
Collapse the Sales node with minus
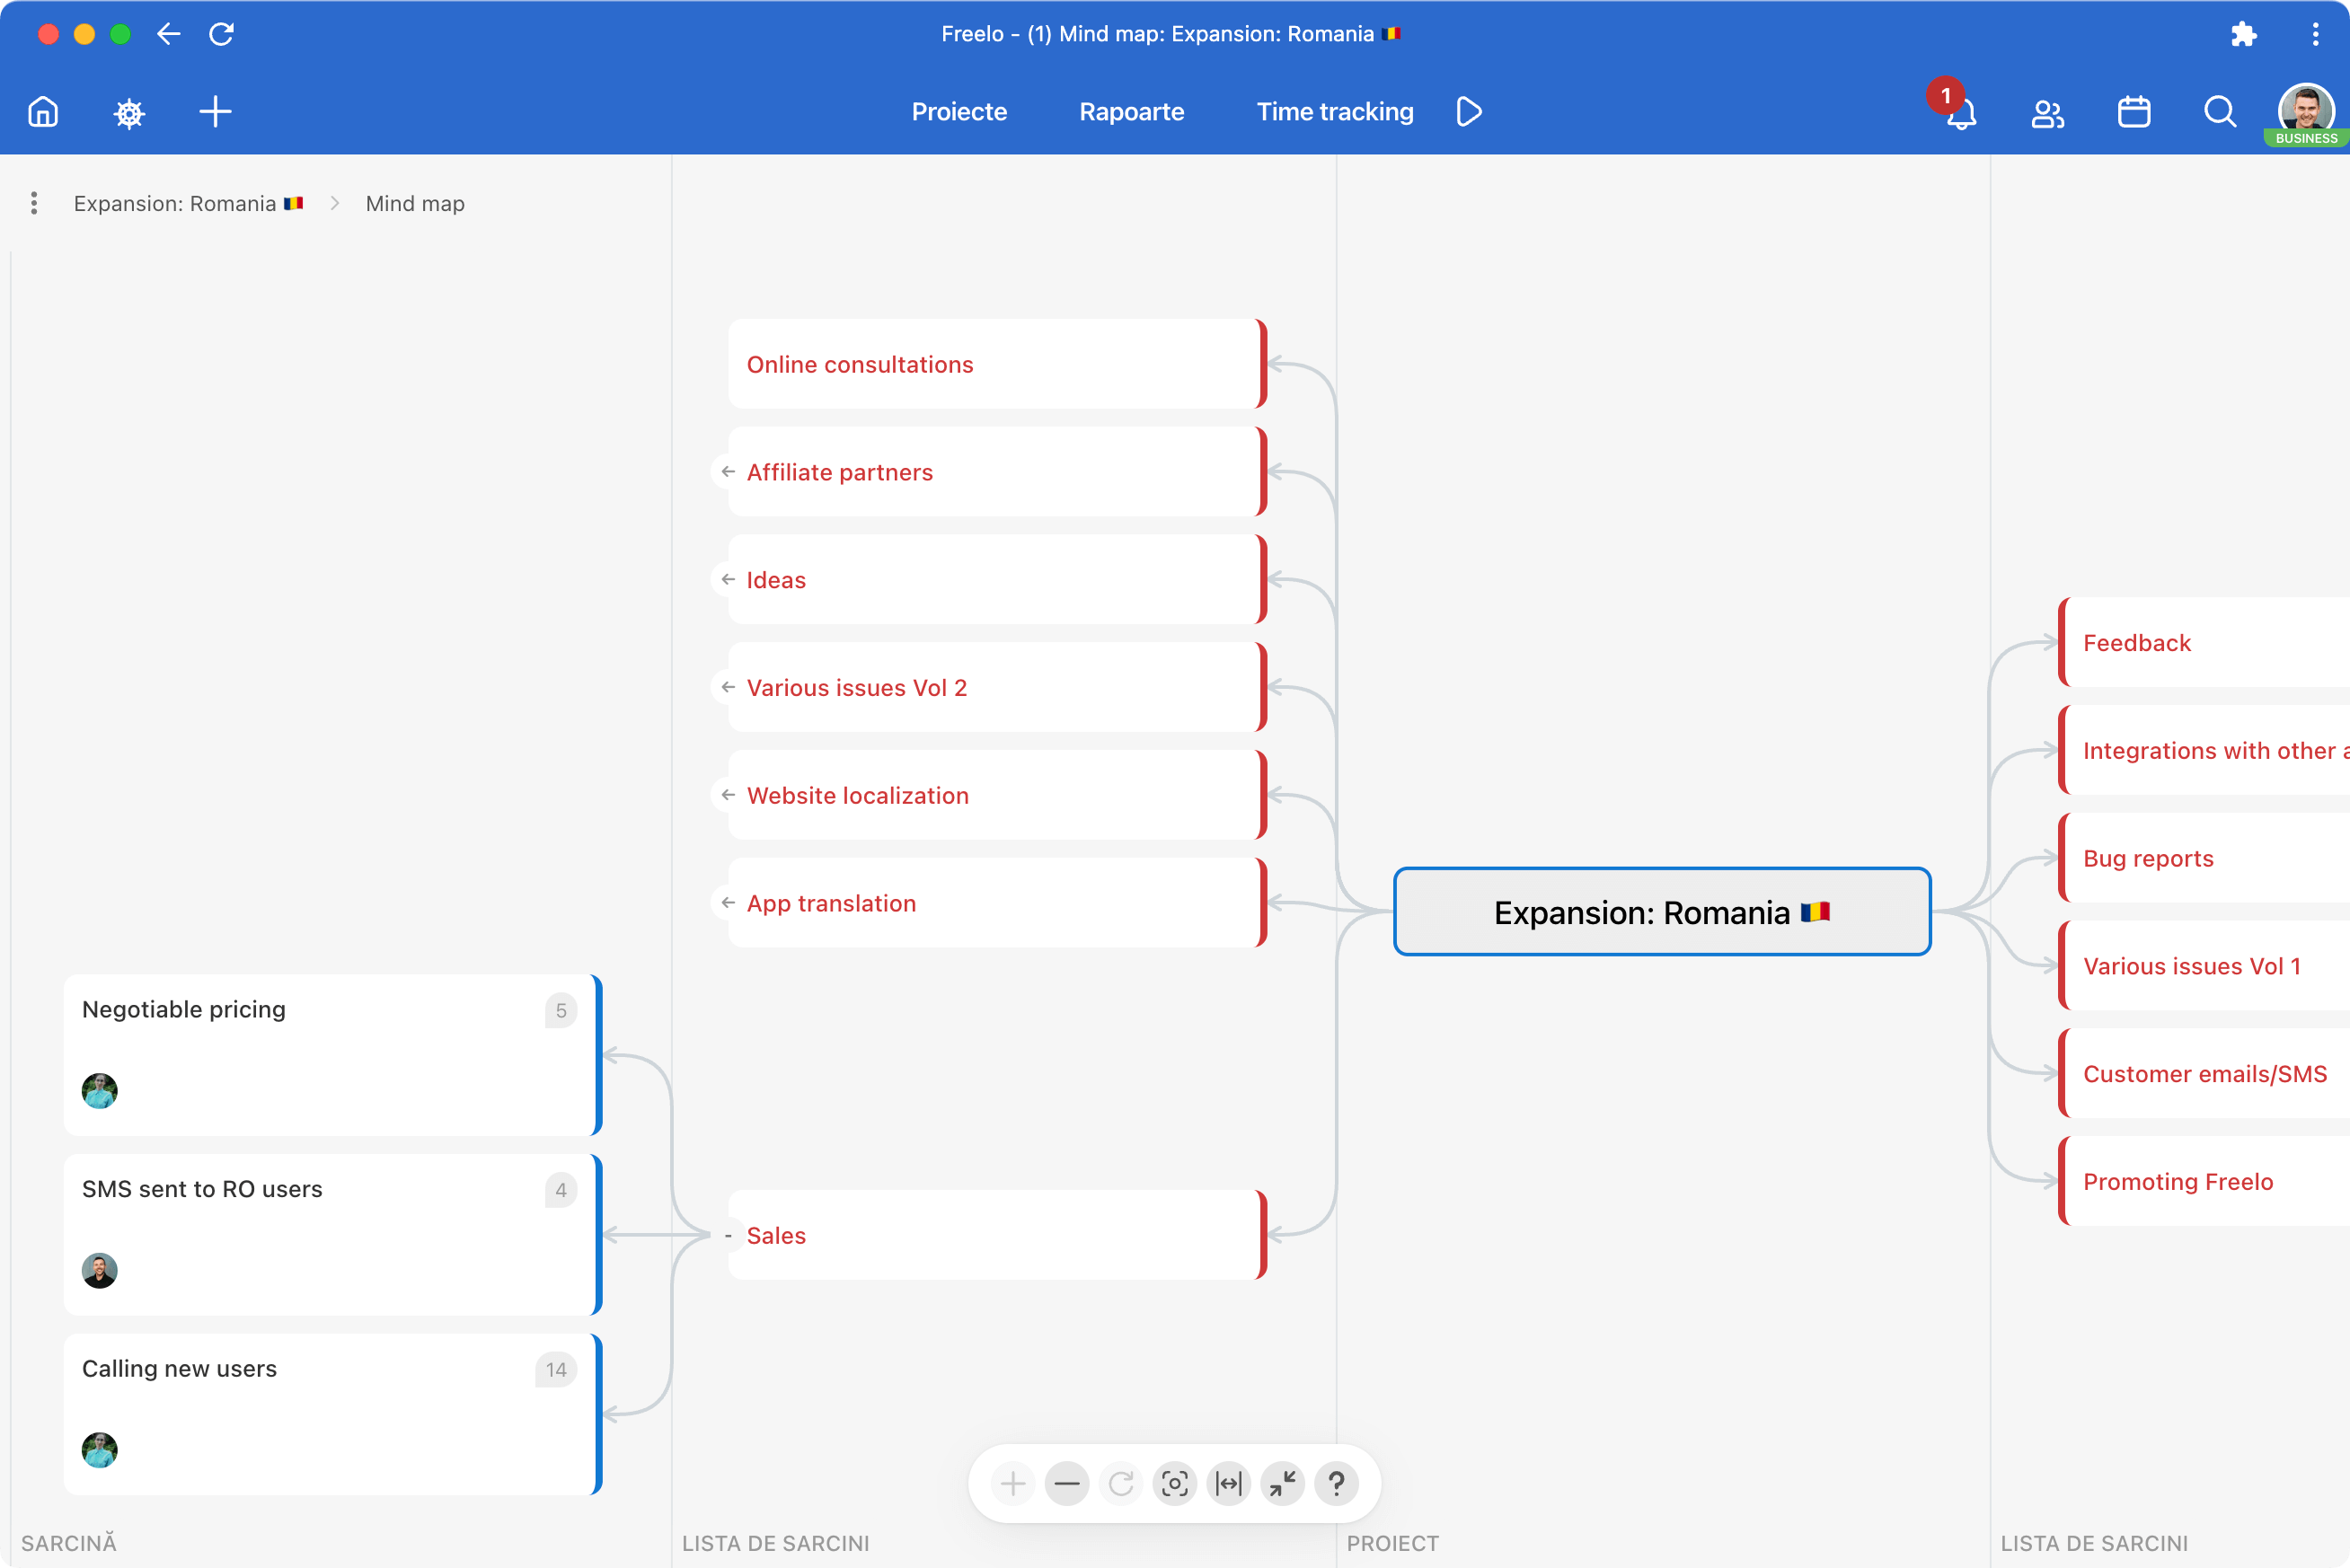tap(728, 1235)
